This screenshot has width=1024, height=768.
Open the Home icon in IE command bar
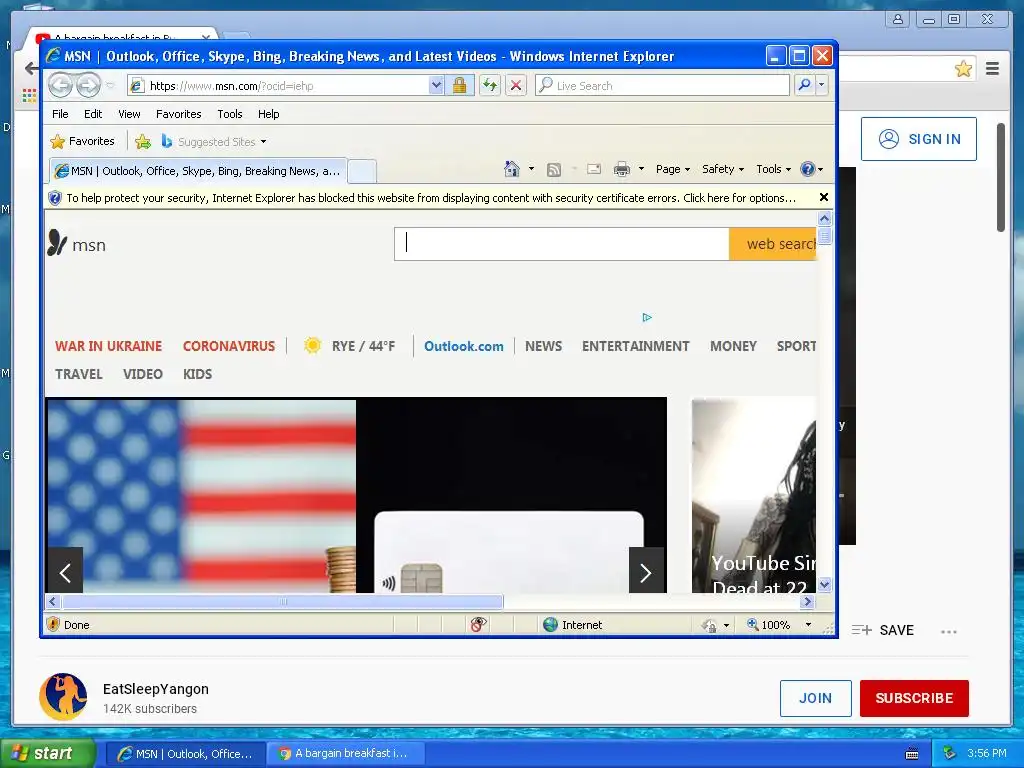511,169
